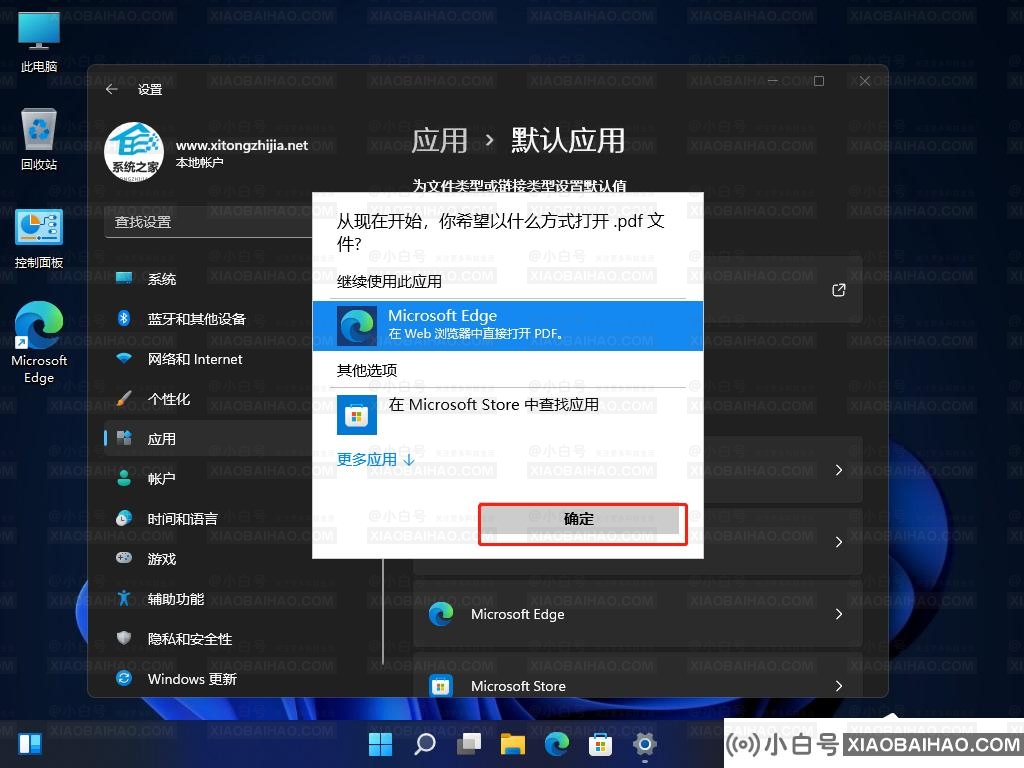Select 个性化 in the sidebar
The image size is (1024, 768).
pyautogui.click(x=209, y=399)
